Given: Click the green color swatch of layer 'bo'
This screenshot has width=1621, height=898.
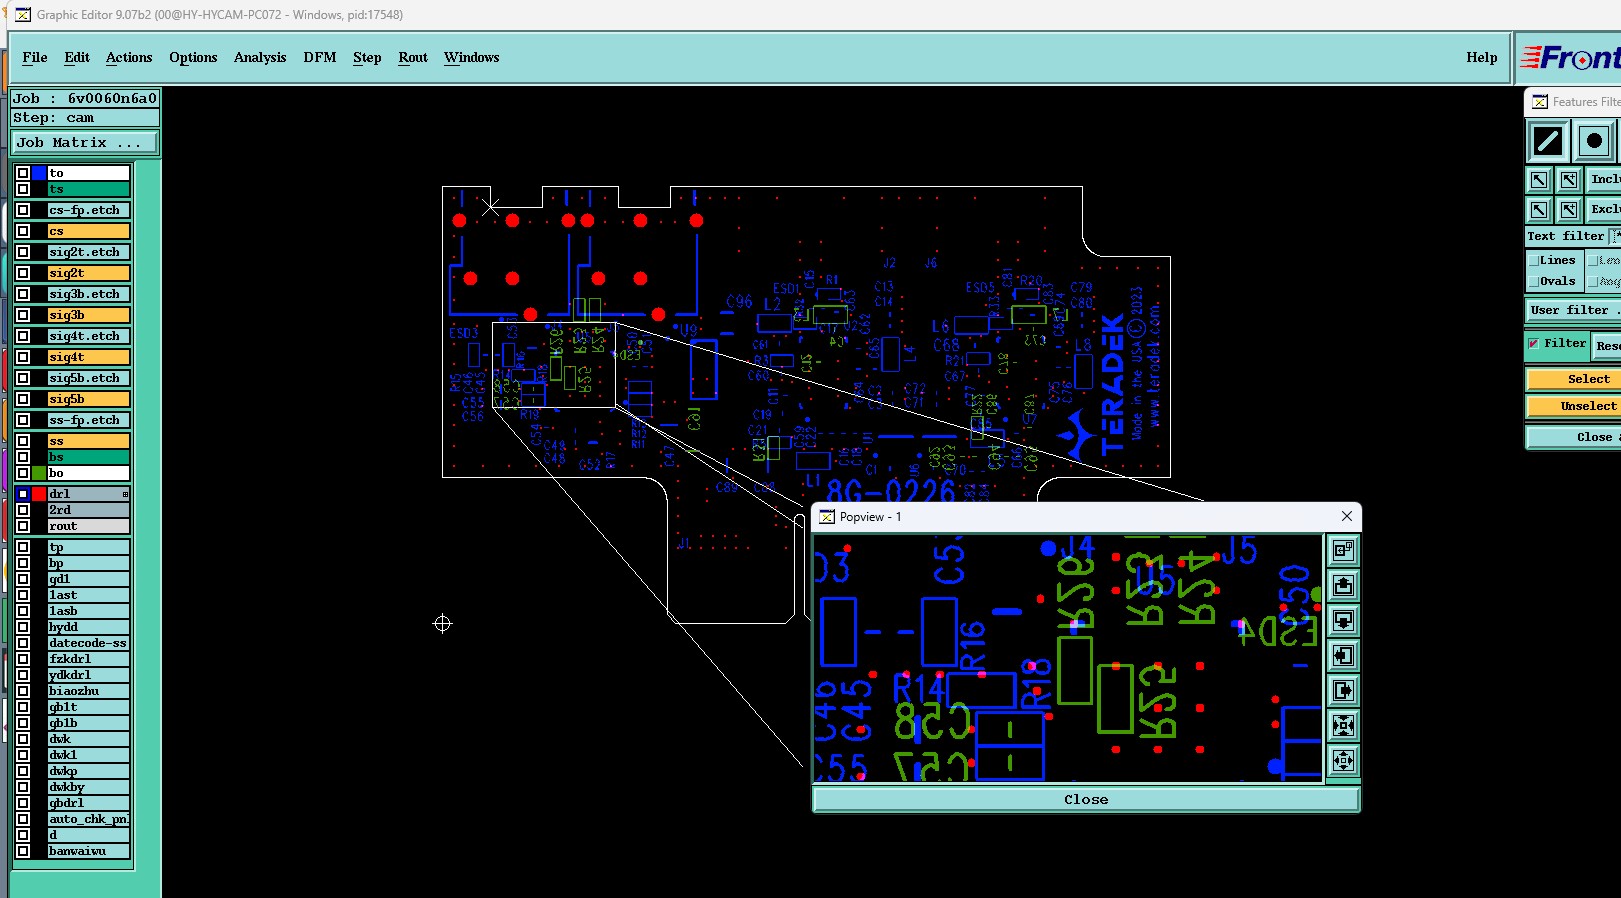Looking at the screenshot, I should (39, 473).
